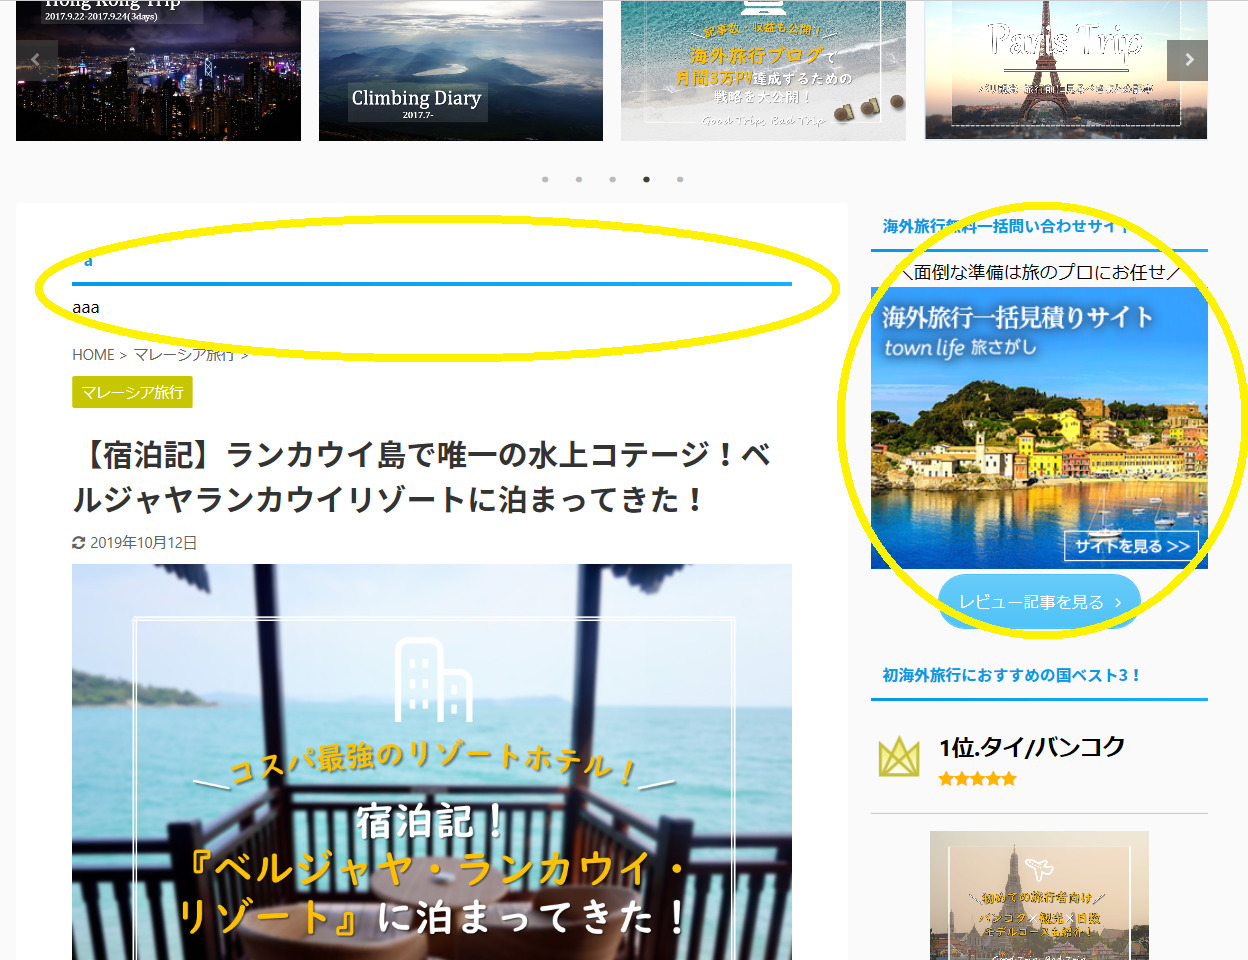Click the five-star rating under タイ/バンコク
1248x960 pixels.
(977, 779)
